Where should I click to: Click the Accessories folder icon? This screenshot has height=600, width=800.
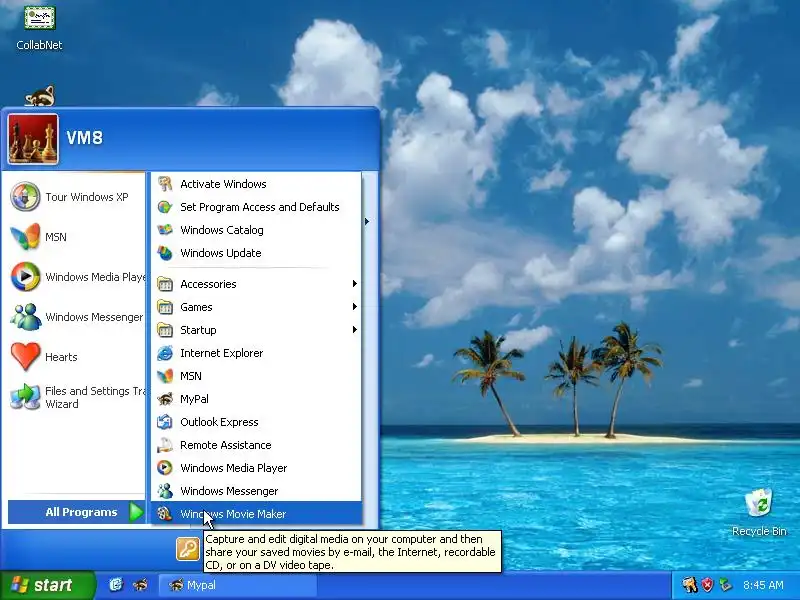[x=165, y=284]
